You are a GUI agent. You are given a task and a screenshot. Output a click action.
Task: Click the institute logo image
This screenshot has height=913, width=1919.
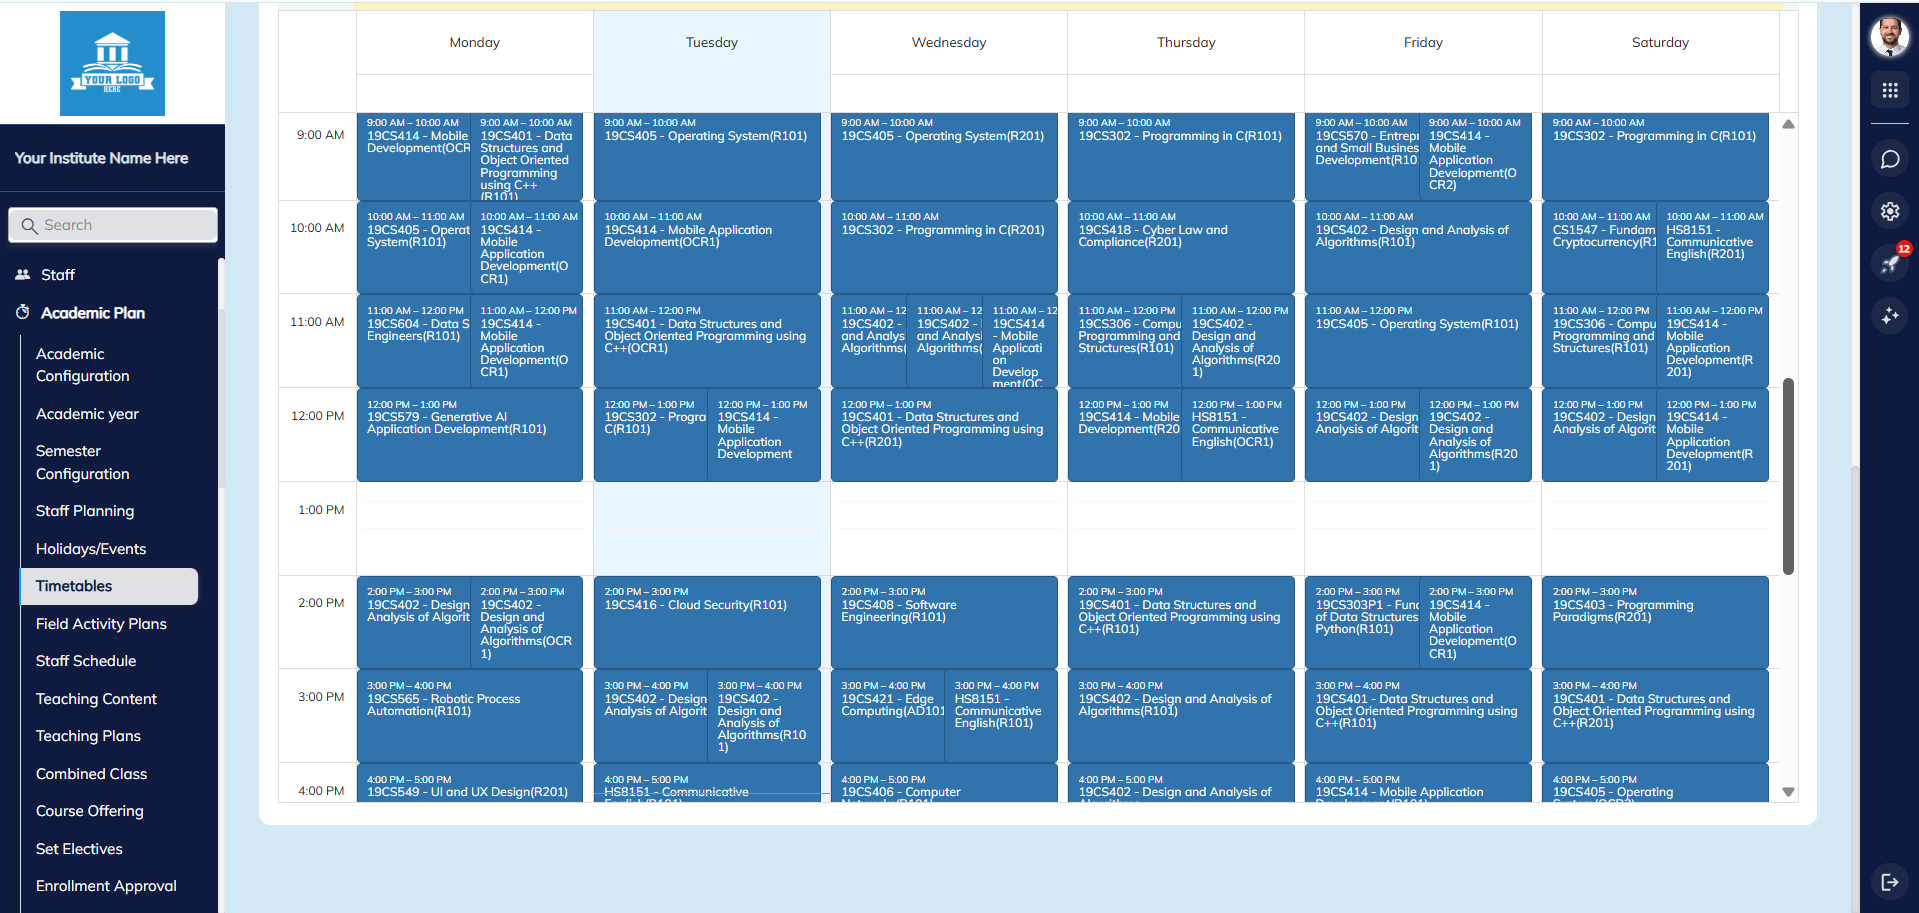click(x=112, y=64)
